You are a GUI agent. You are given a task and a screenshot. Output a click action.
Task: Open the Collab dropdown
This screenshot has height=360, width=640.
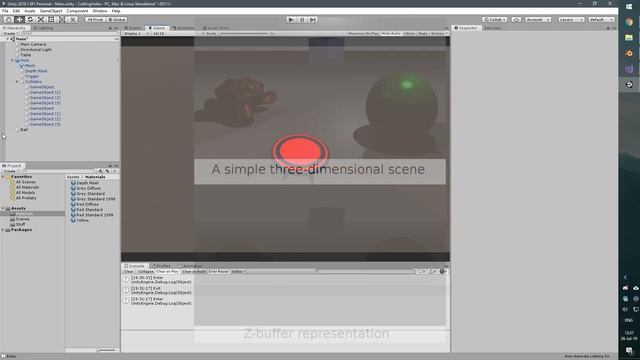tap(495, 19)
